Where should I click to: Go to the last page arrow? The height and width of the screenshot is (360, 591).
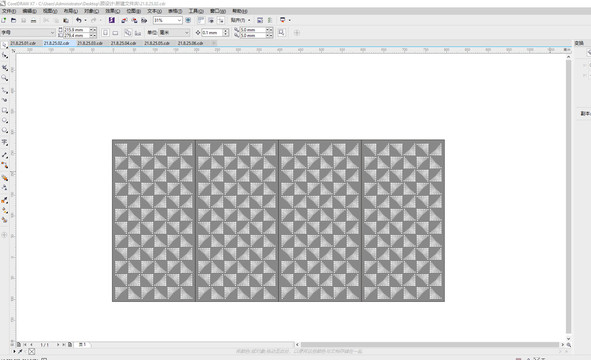pyautogui.click(x=64, y=345)
